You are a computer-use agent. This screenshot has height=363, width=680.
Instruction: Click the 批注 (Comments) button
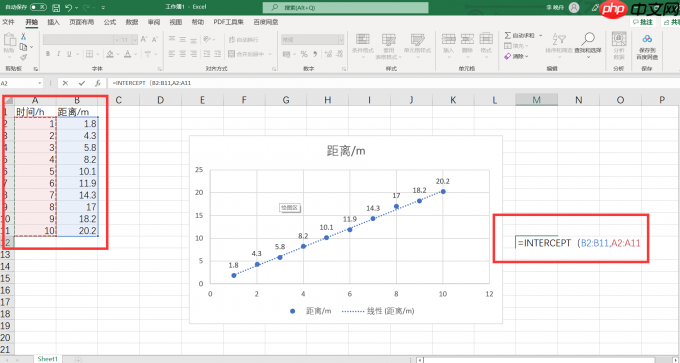(x=643, y=22)
